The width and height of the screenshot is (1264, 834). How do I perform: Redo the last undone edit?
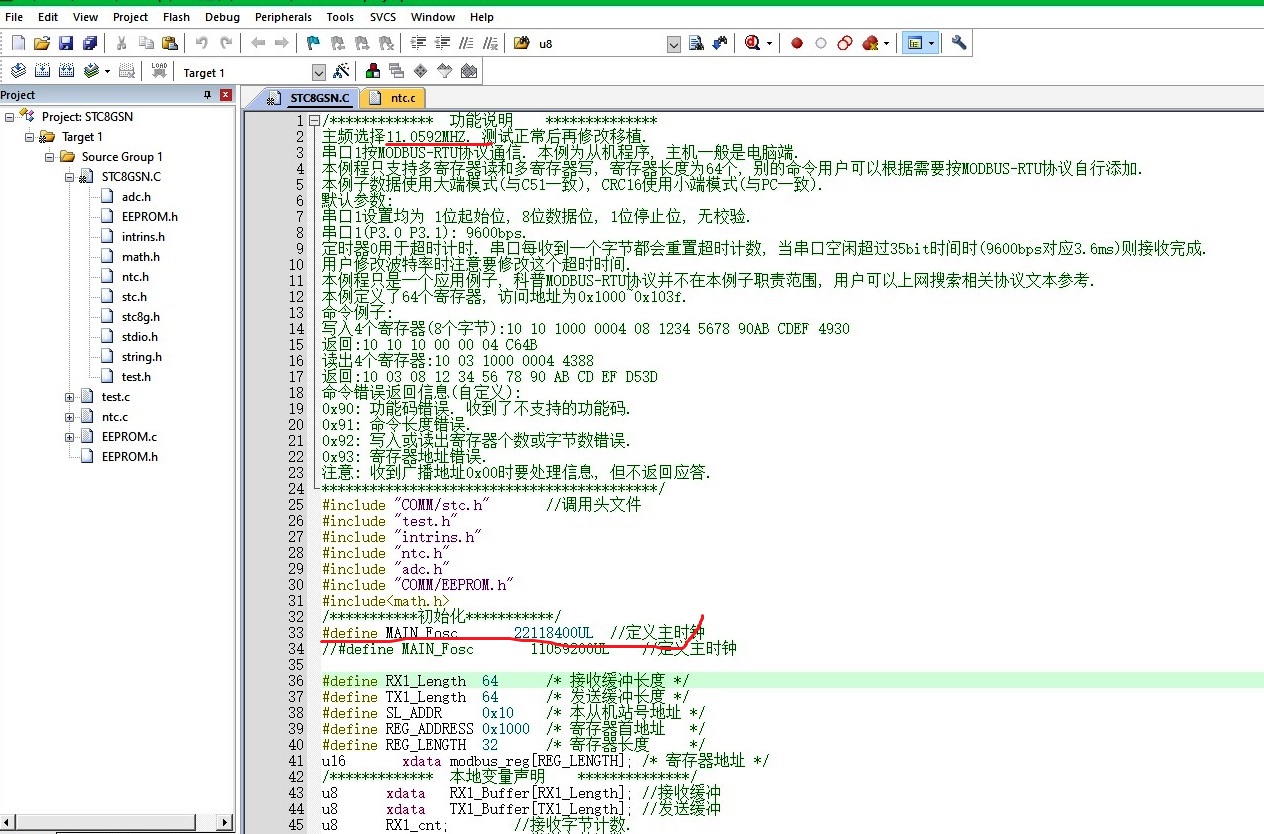(226, 43)
